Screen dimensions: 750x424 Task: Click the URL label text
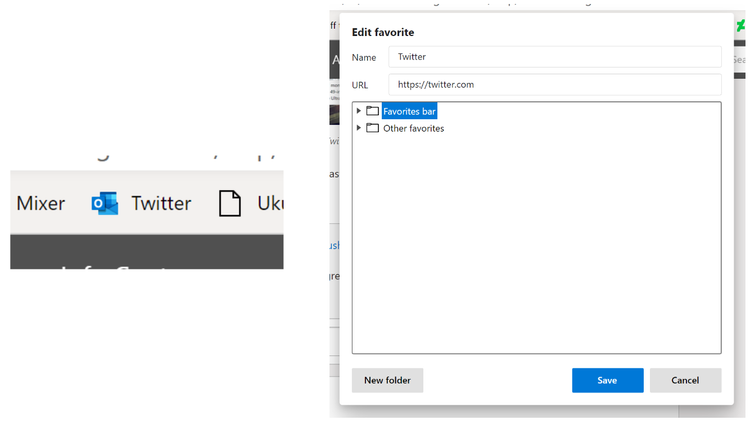360,85
